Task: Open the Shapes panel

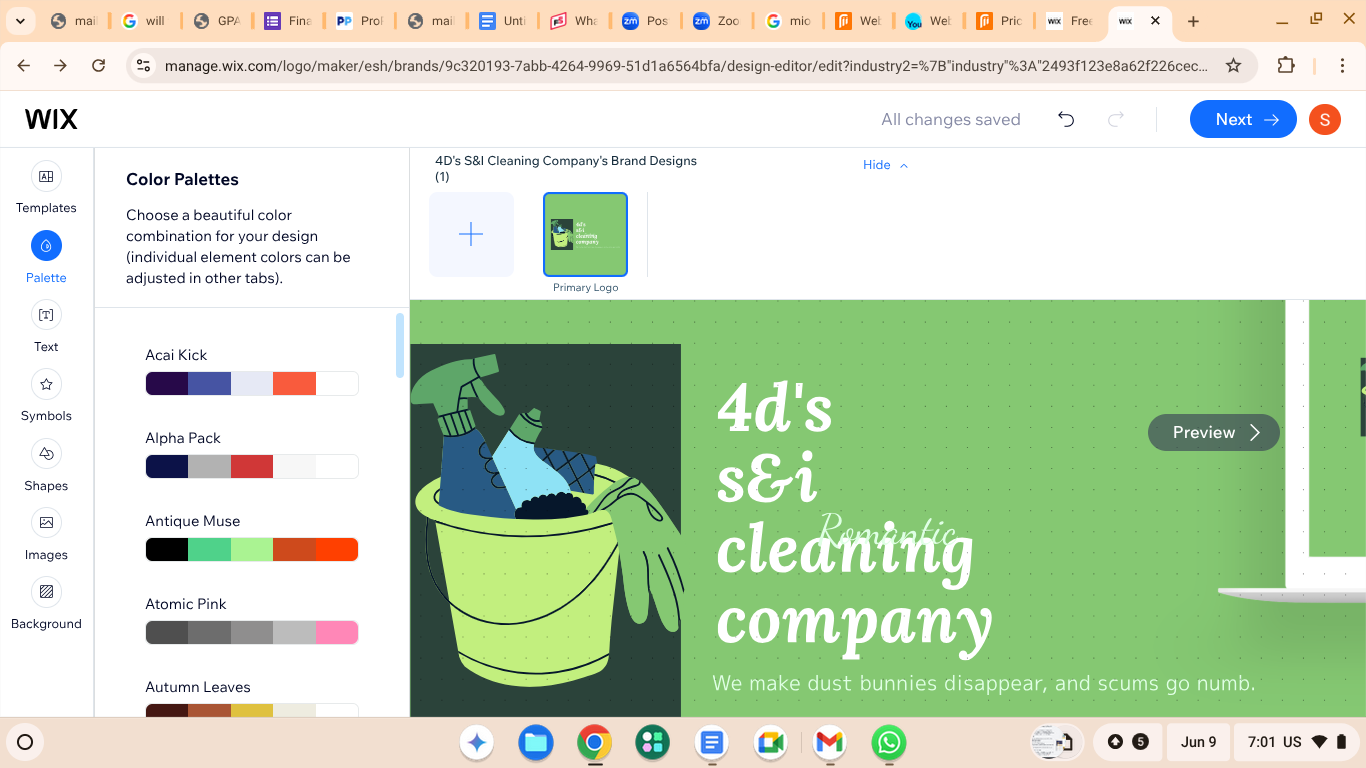Action: pos(46,455)
